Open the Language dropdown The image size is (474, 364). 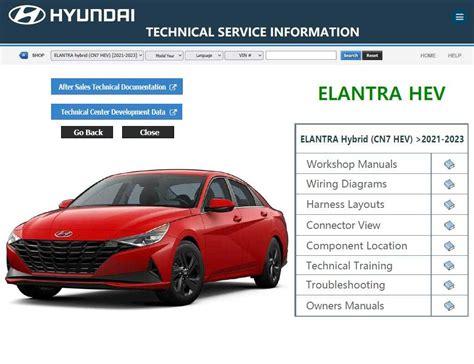(204, 56)
